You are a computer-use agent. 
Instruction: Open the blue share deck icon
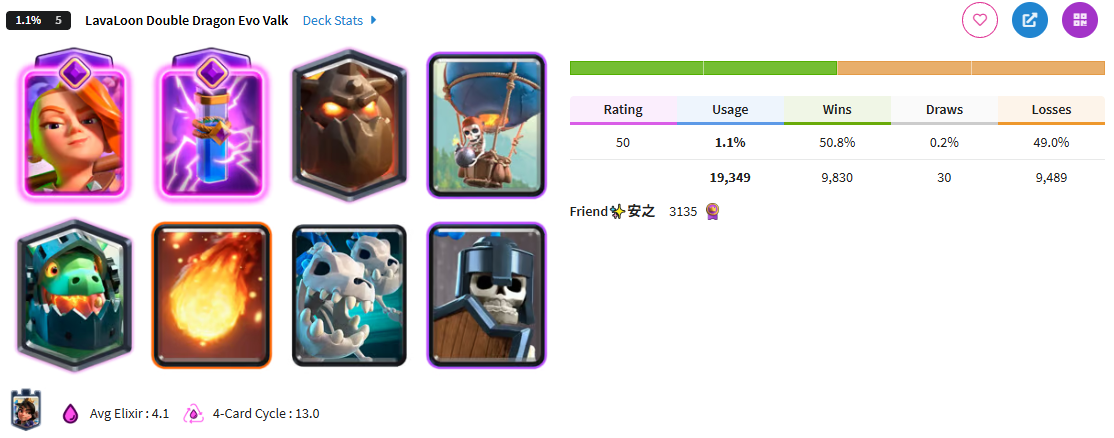coord(1029,20)
